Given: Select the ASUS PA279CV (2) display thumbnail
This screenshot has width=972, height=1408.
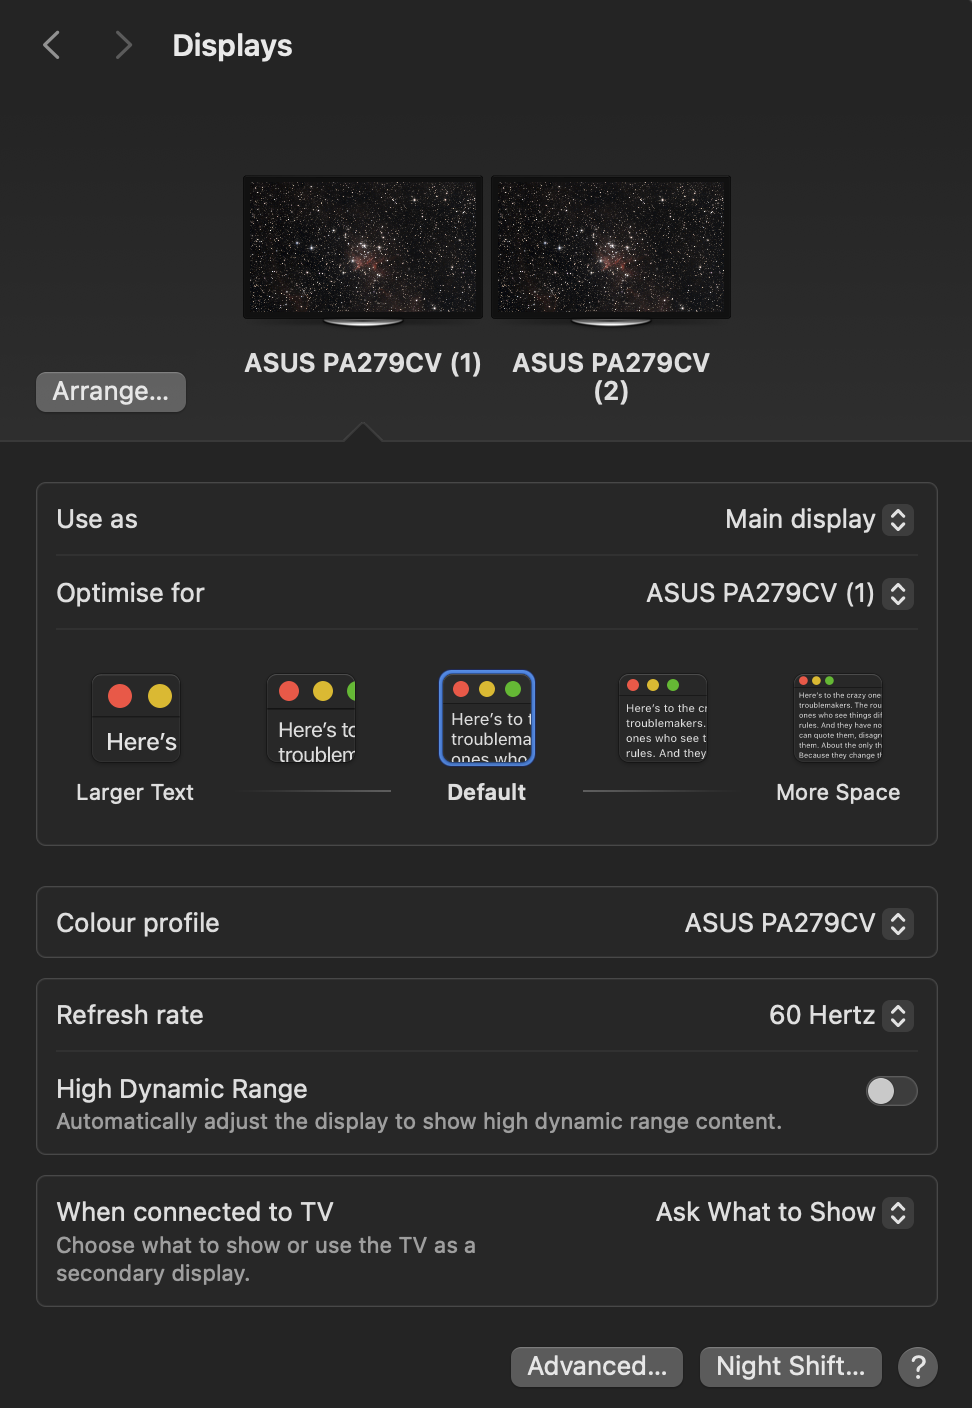Looking at the screenshot, I should (611, 251).
